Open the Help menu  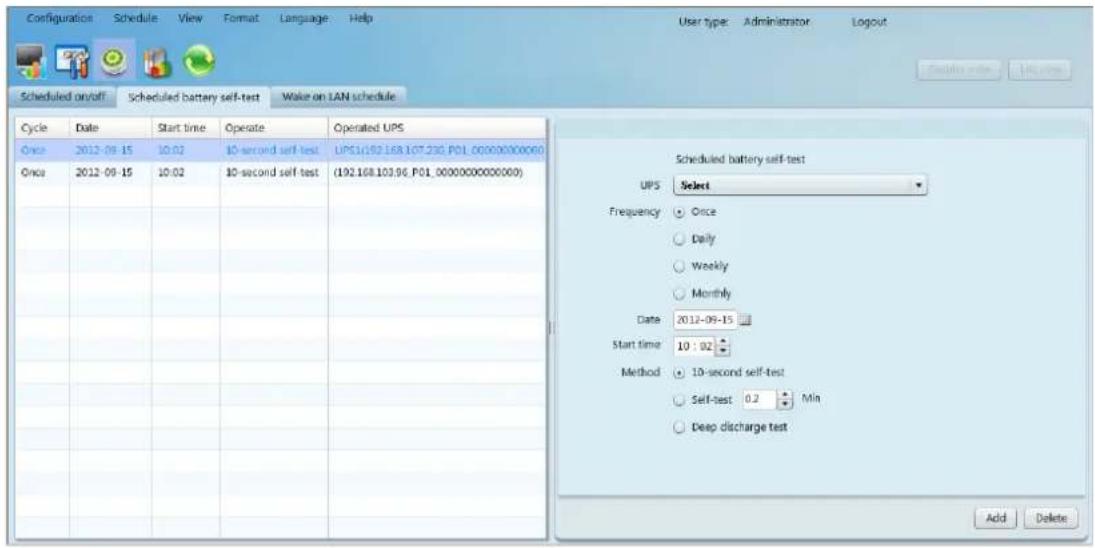coord(361,18)
